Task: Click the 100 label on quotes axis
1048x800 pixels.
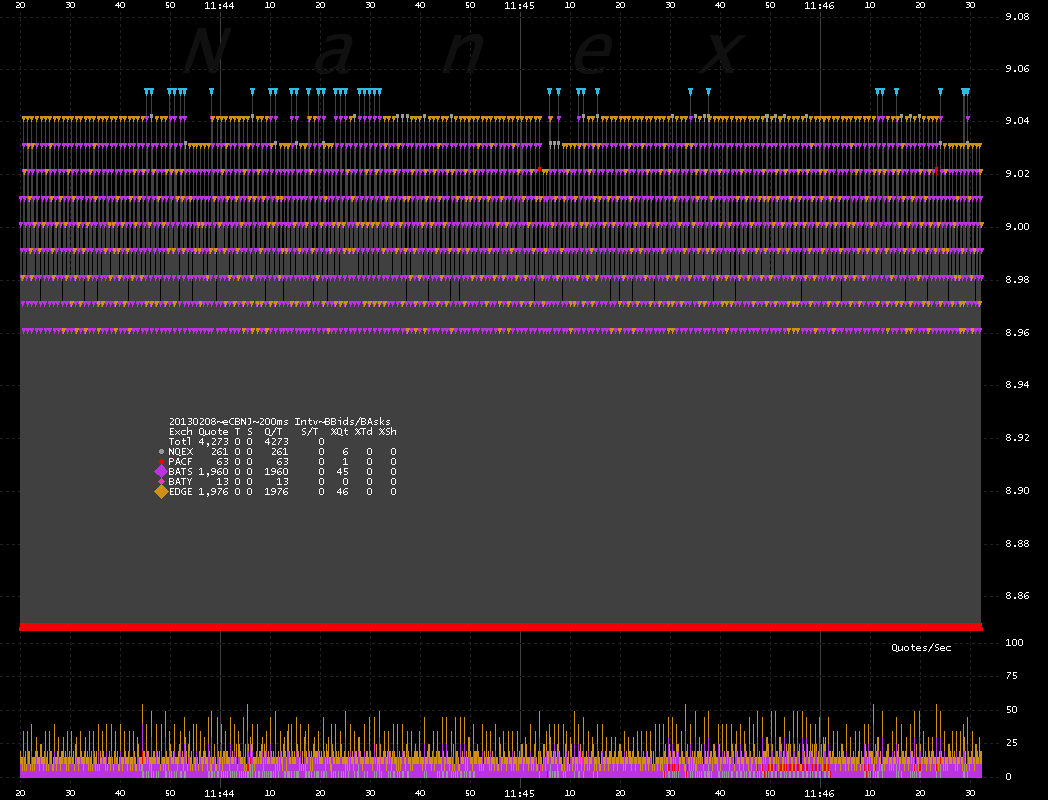Action: [1014, 642]
